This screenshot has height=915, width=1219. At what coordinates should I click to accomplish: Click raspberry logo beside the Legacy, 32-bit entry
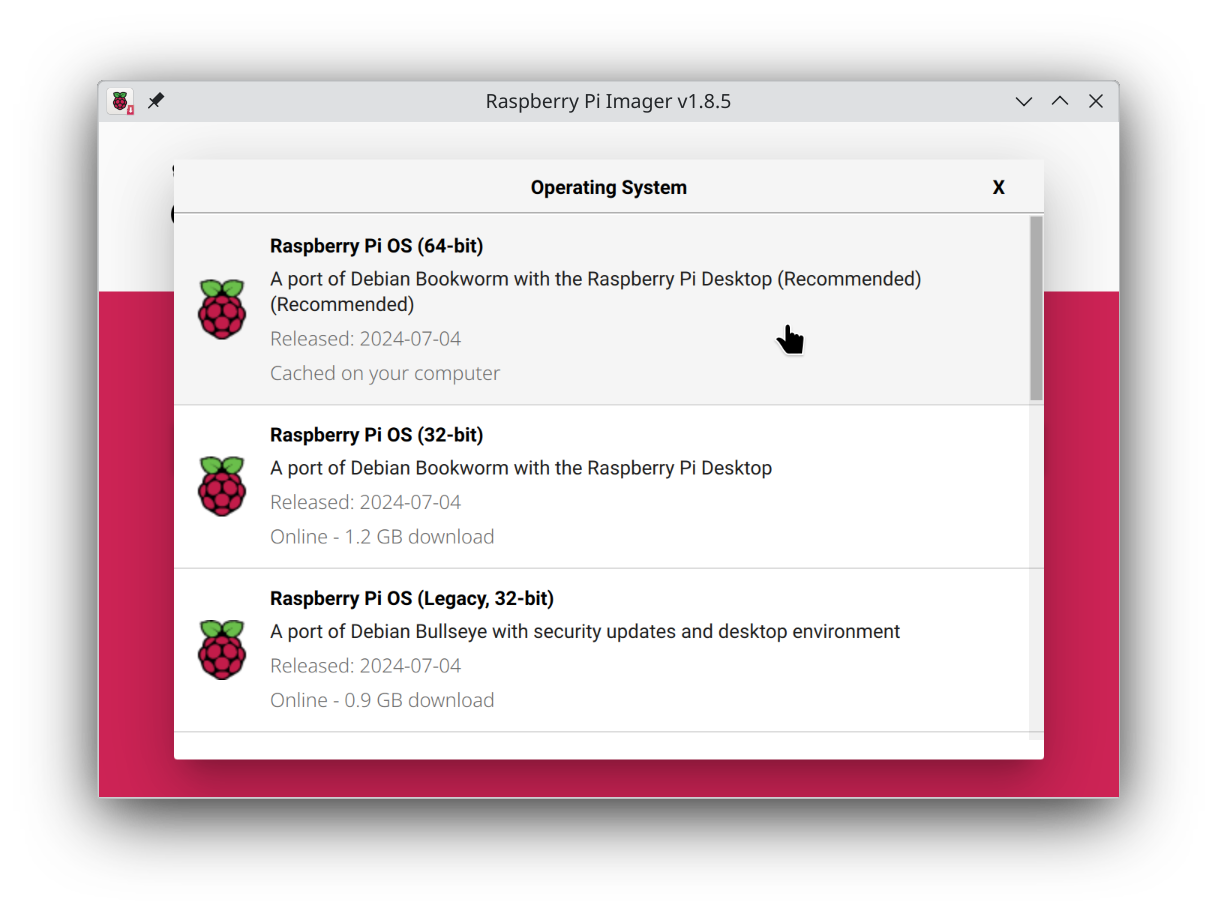(x=222, y=649)
